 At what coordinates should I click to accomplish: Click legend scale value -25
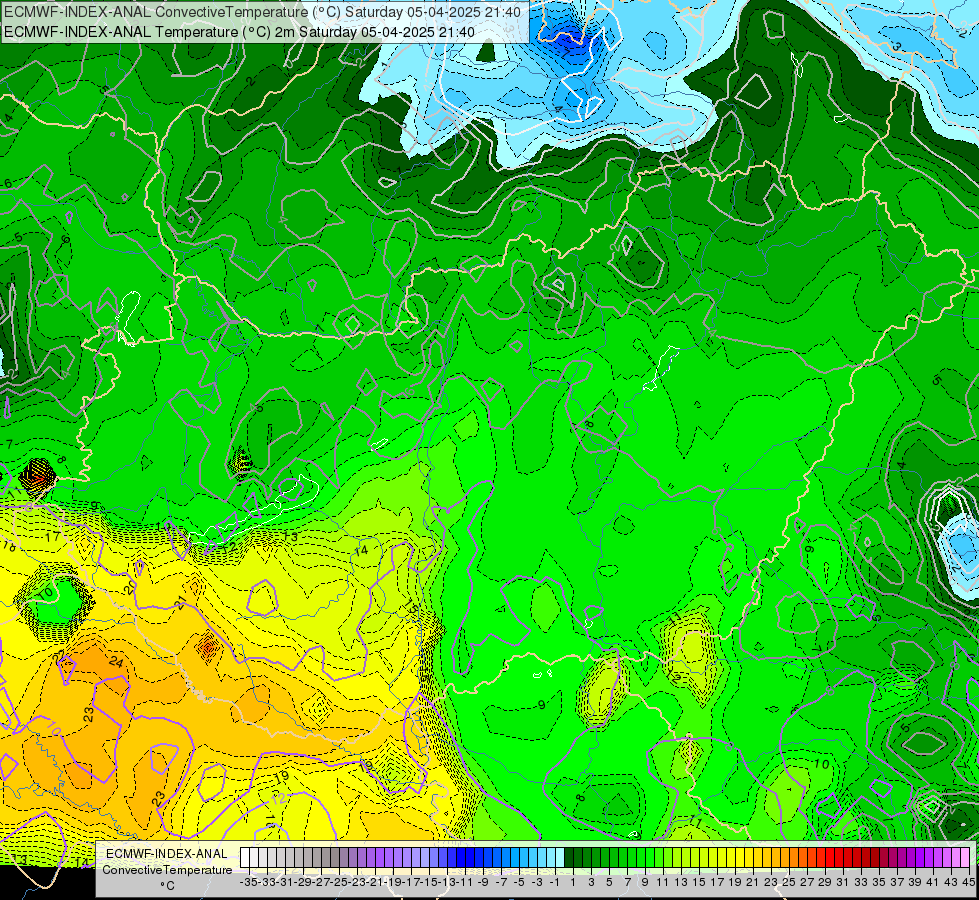point(339,882)
